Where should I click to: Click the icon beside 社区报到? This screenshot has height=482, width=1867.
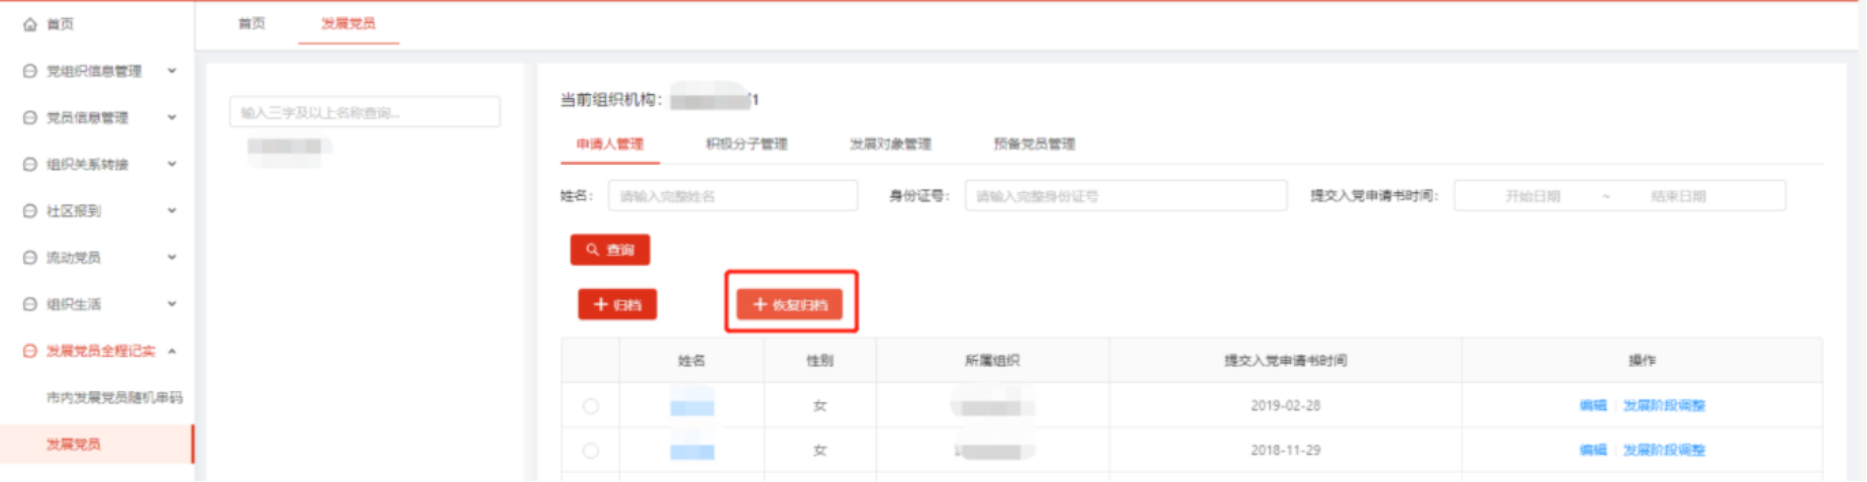30,211
